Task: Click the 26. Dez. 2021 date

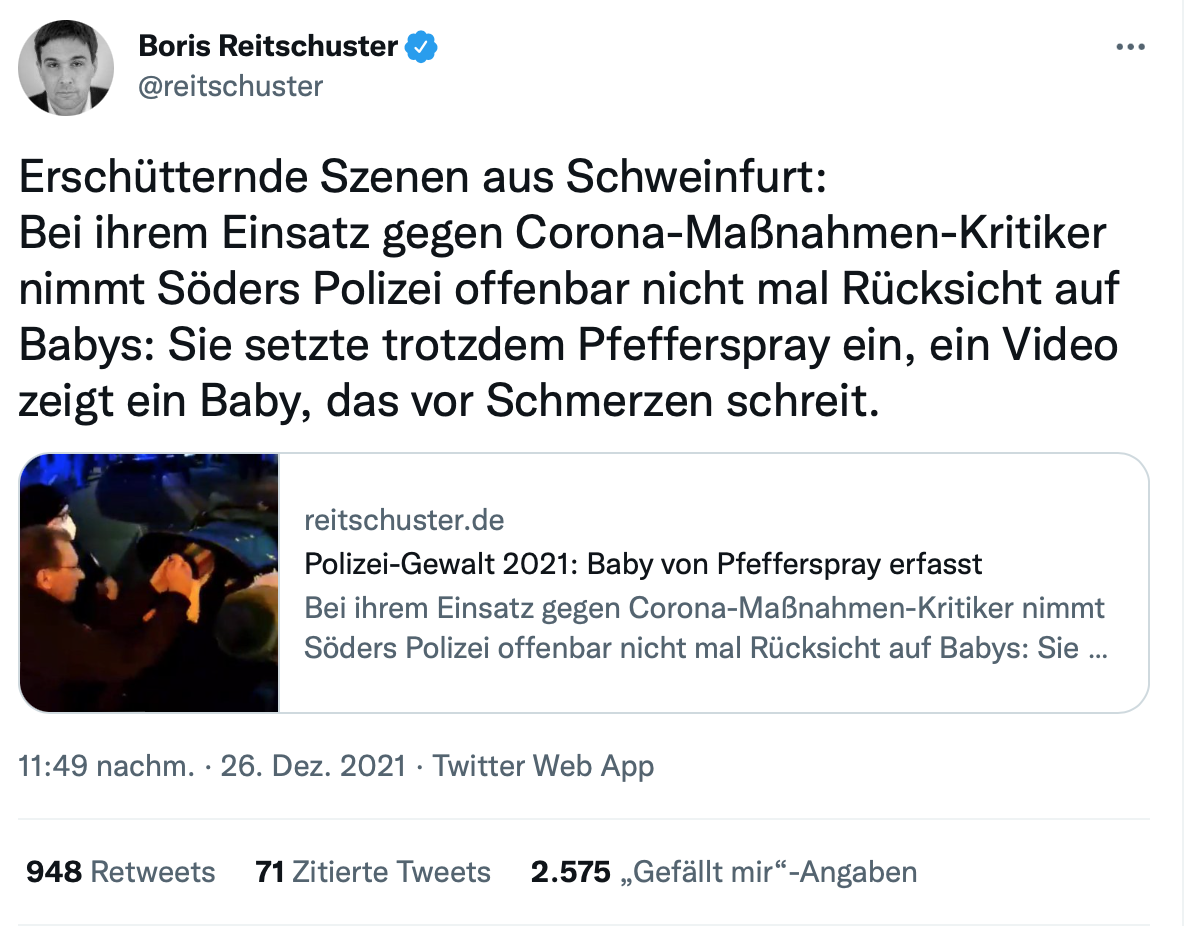Action: pos(313,766)
